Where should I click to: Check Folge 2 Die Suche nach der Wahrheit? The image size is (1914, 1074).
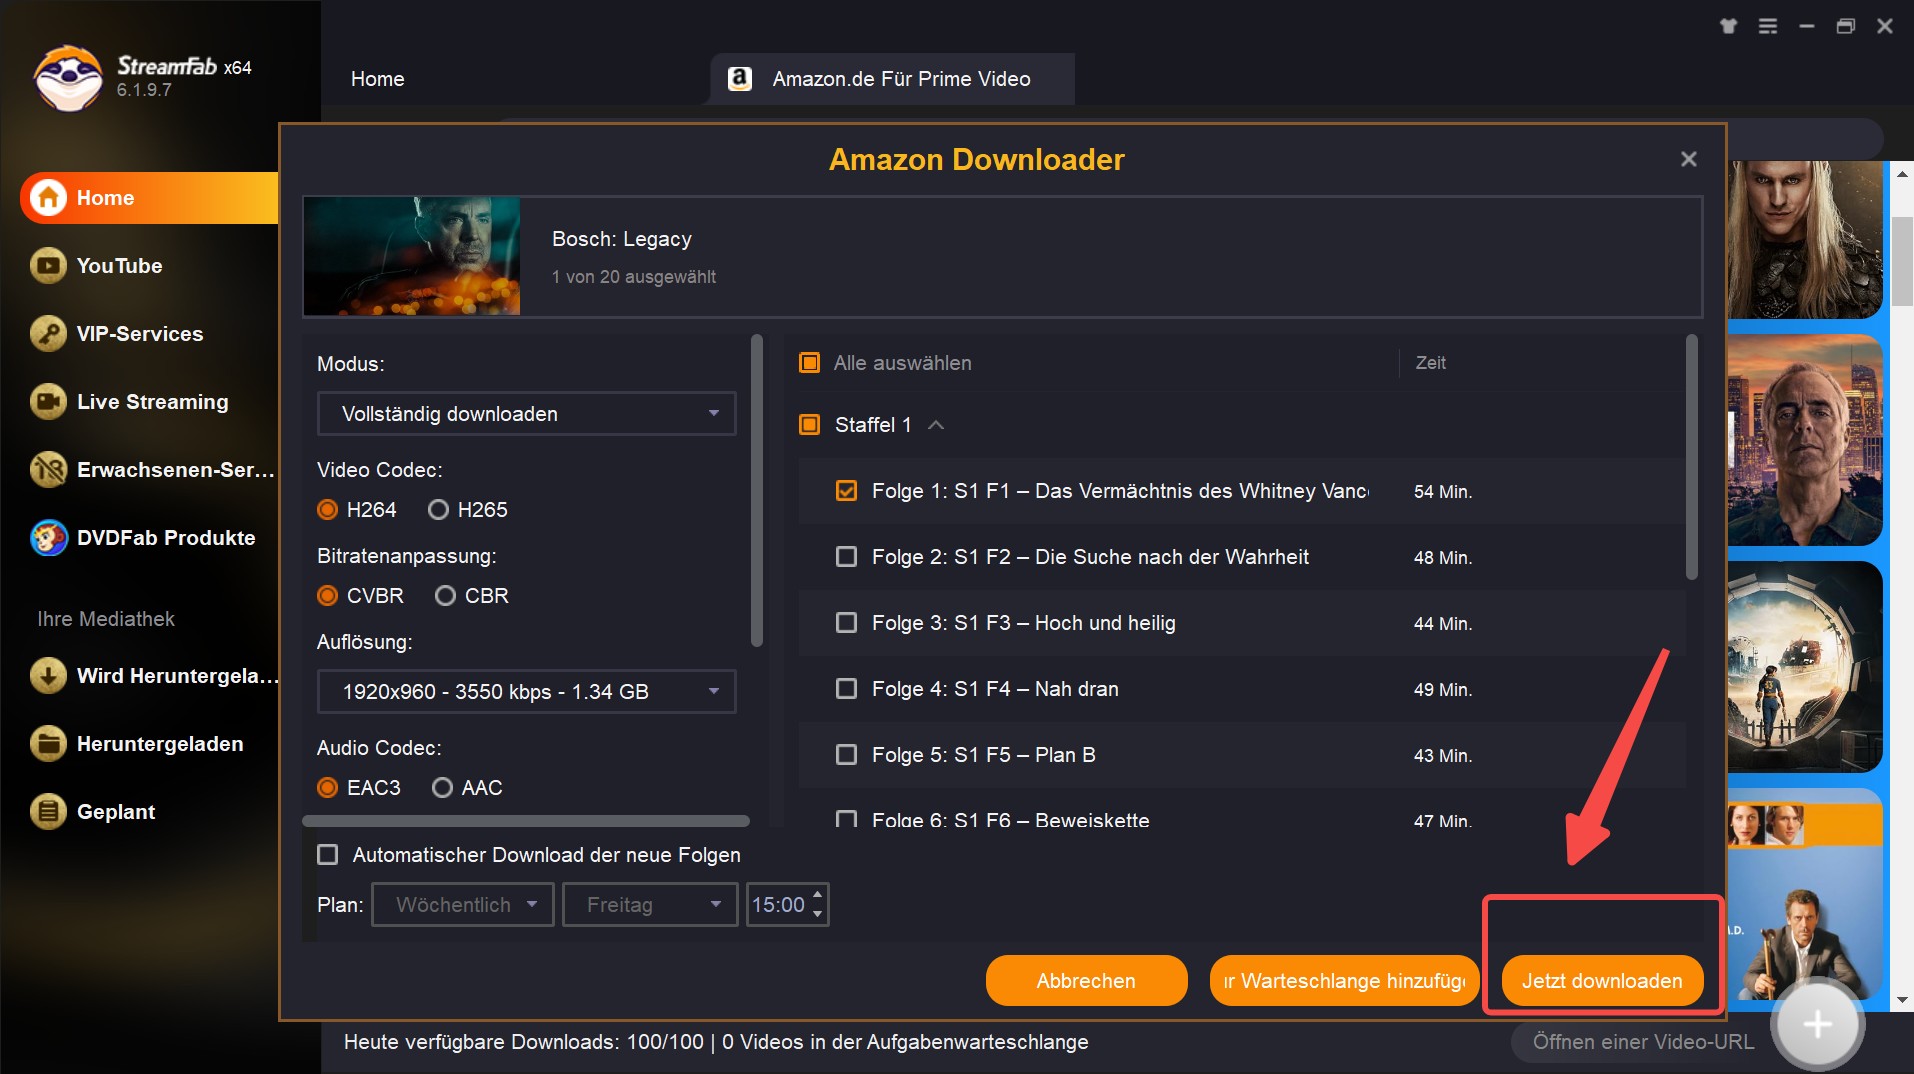[846, 557]
